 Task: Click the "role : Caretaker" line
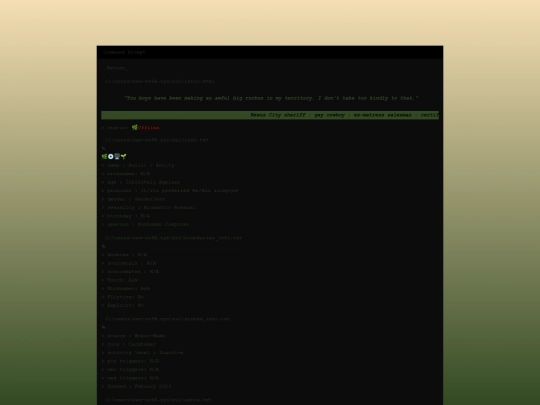[129, 344]
